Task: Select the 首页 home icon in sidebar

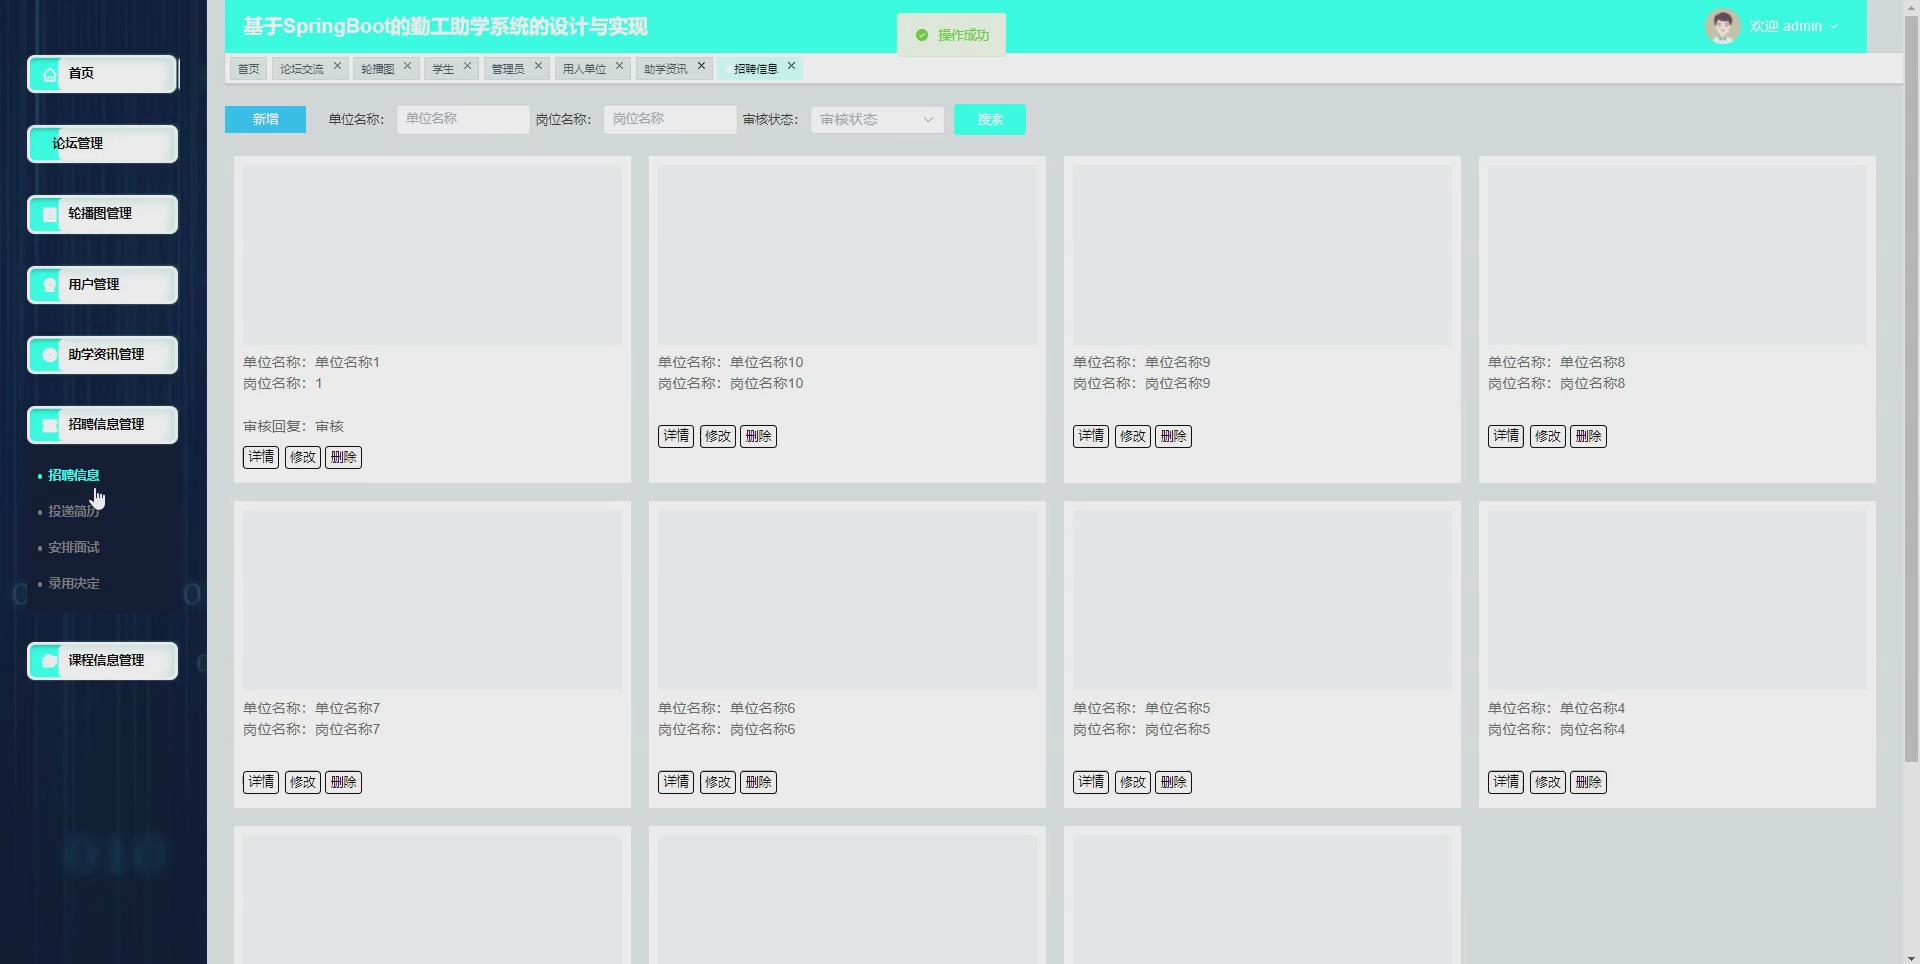Action: (x=48, y=73)
